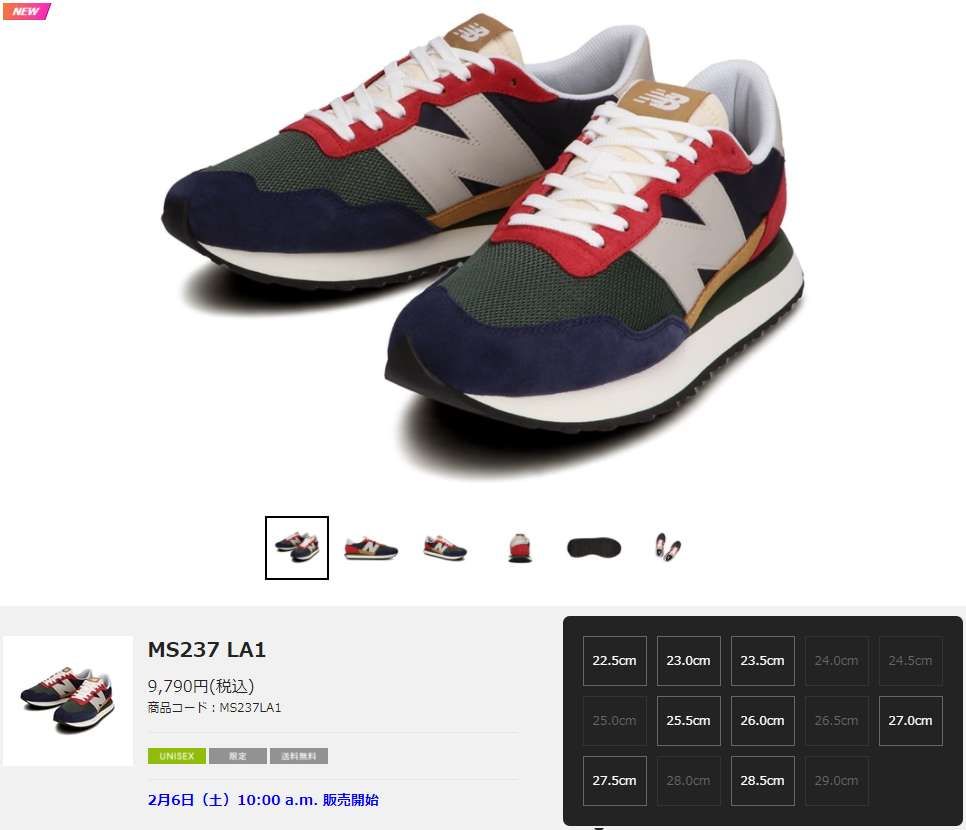Screen dimensions: 966x830
Task: Click the gray 限定 tag
Action: coord(237,756)
